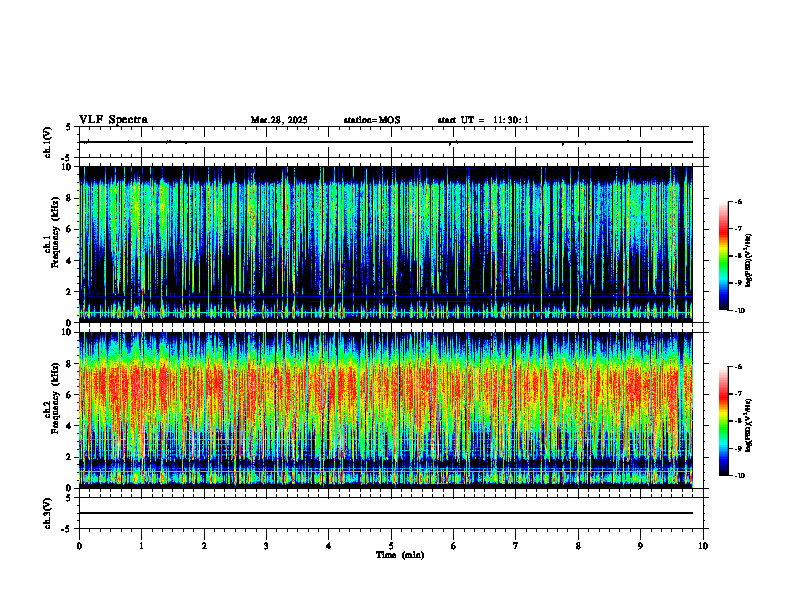Click the ch.2 colorbar log(PSD) unit label

point(749,425)
